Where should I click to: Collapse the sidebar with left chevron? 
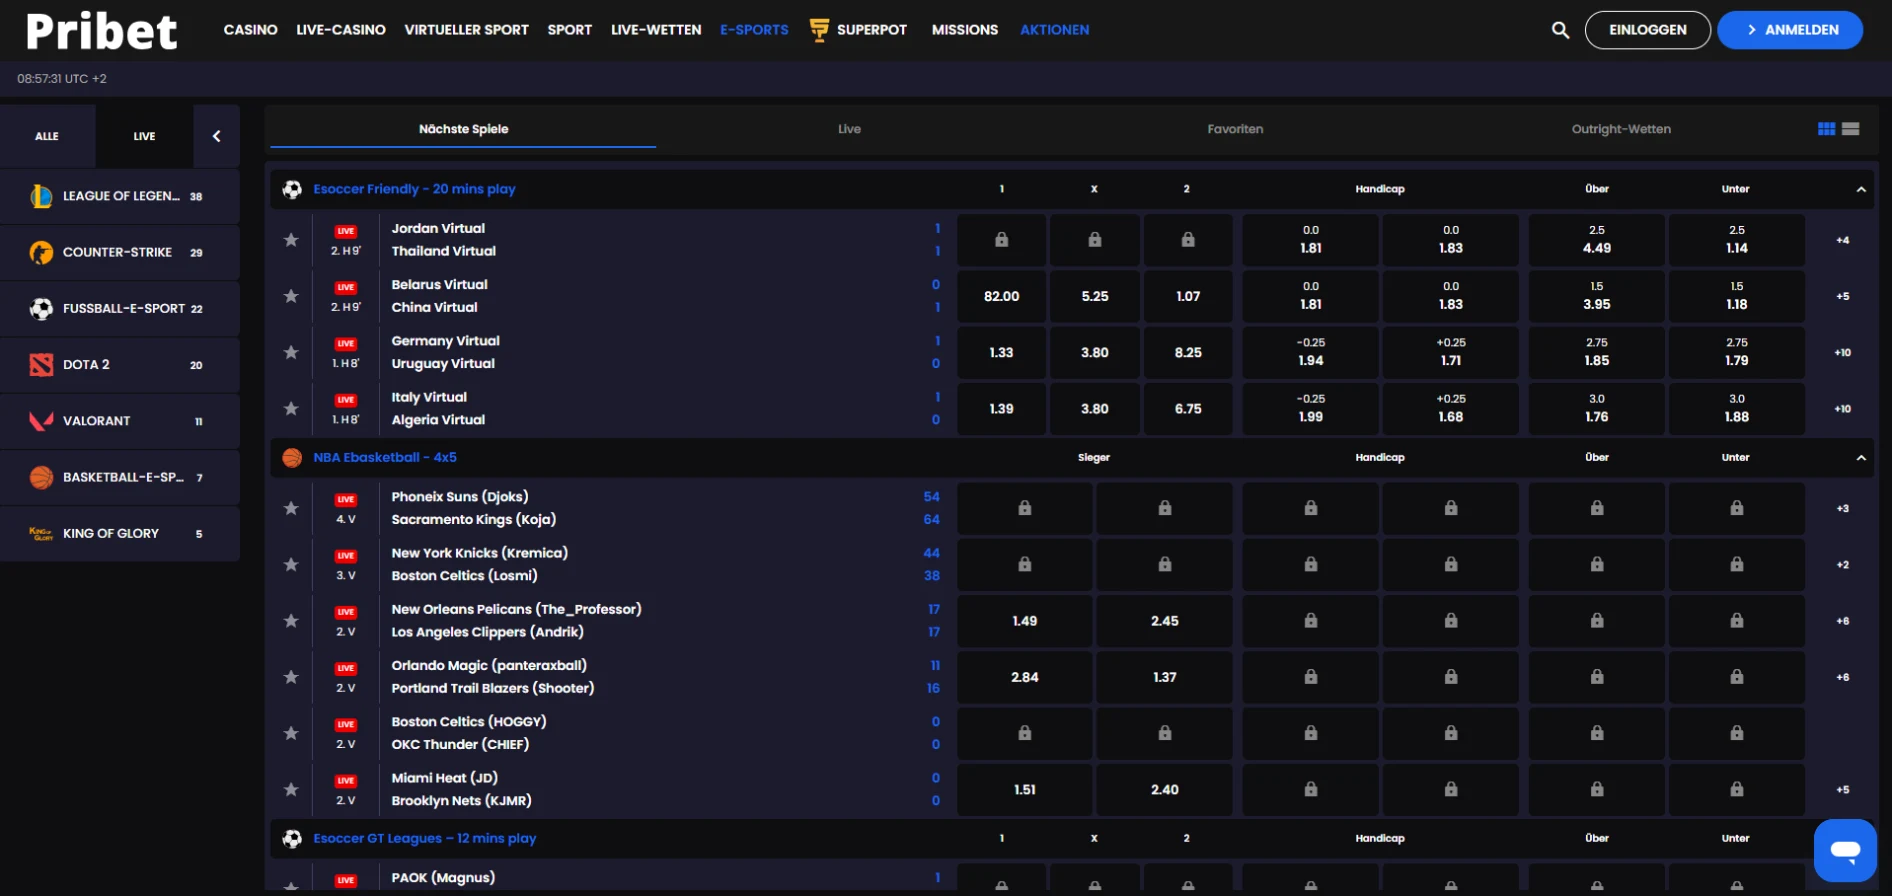pyautogui.click(x=217, y=136)
